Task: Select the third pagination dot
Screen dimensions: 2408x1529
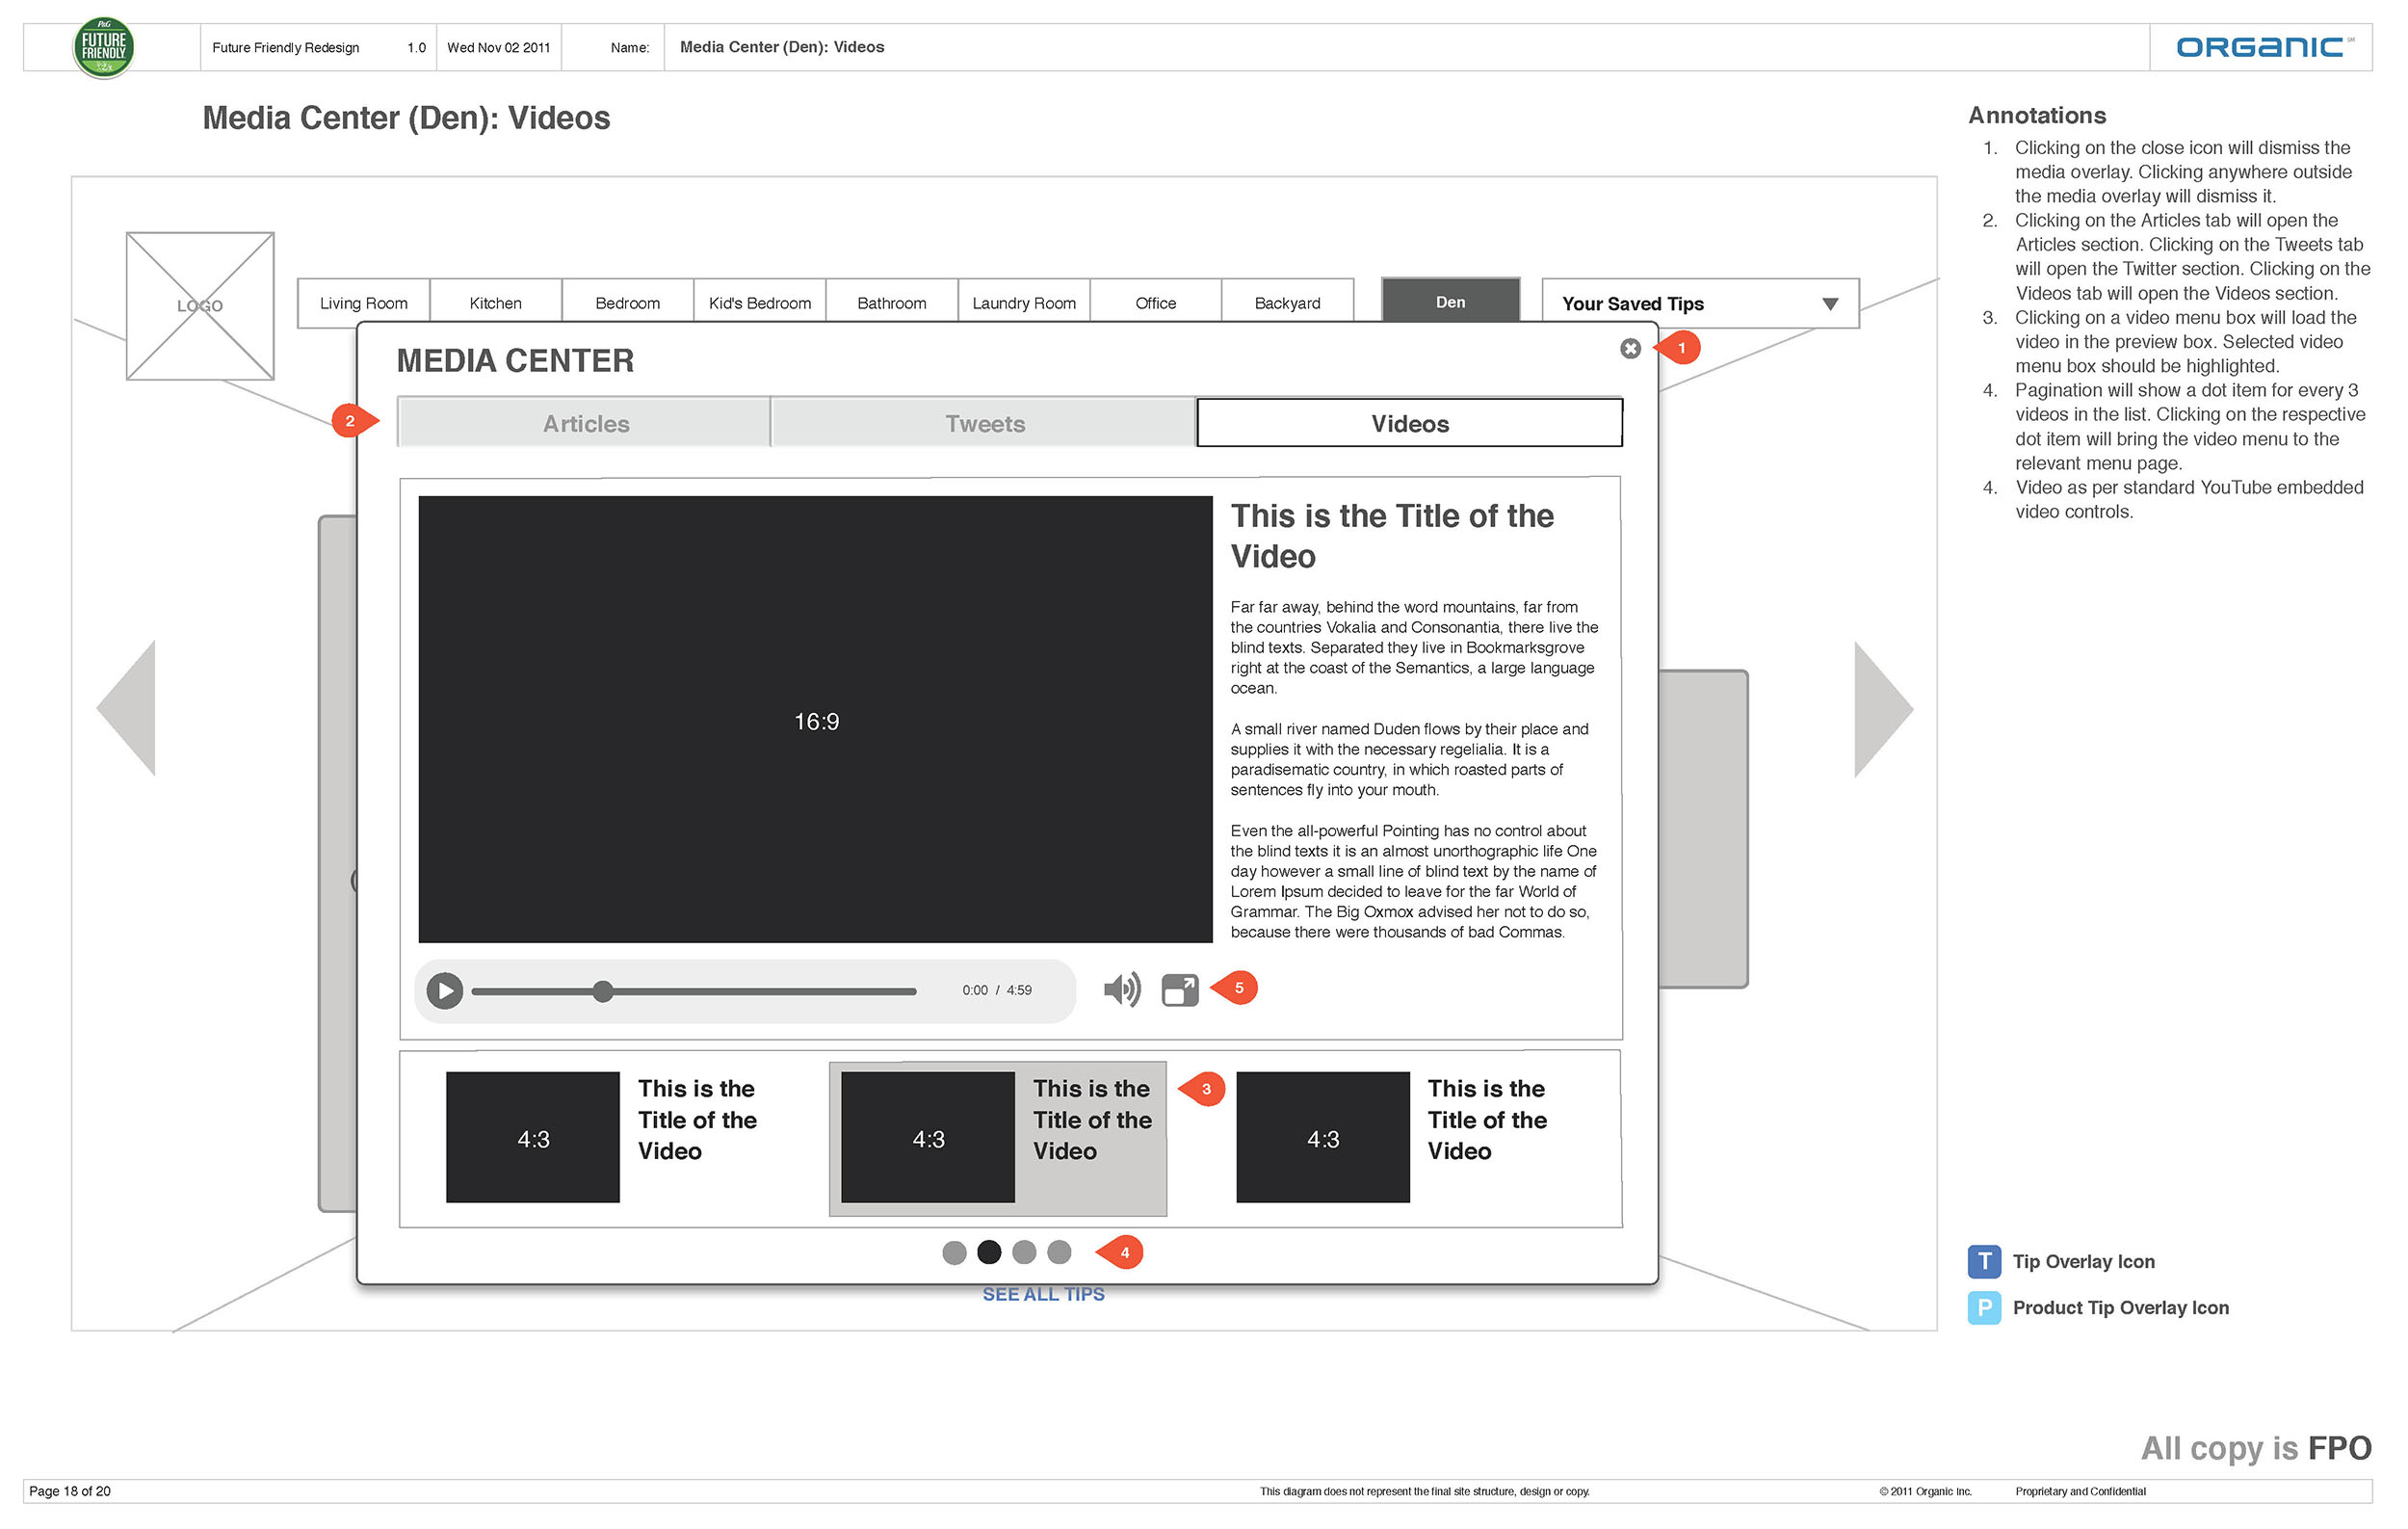Action: 1024,1252
